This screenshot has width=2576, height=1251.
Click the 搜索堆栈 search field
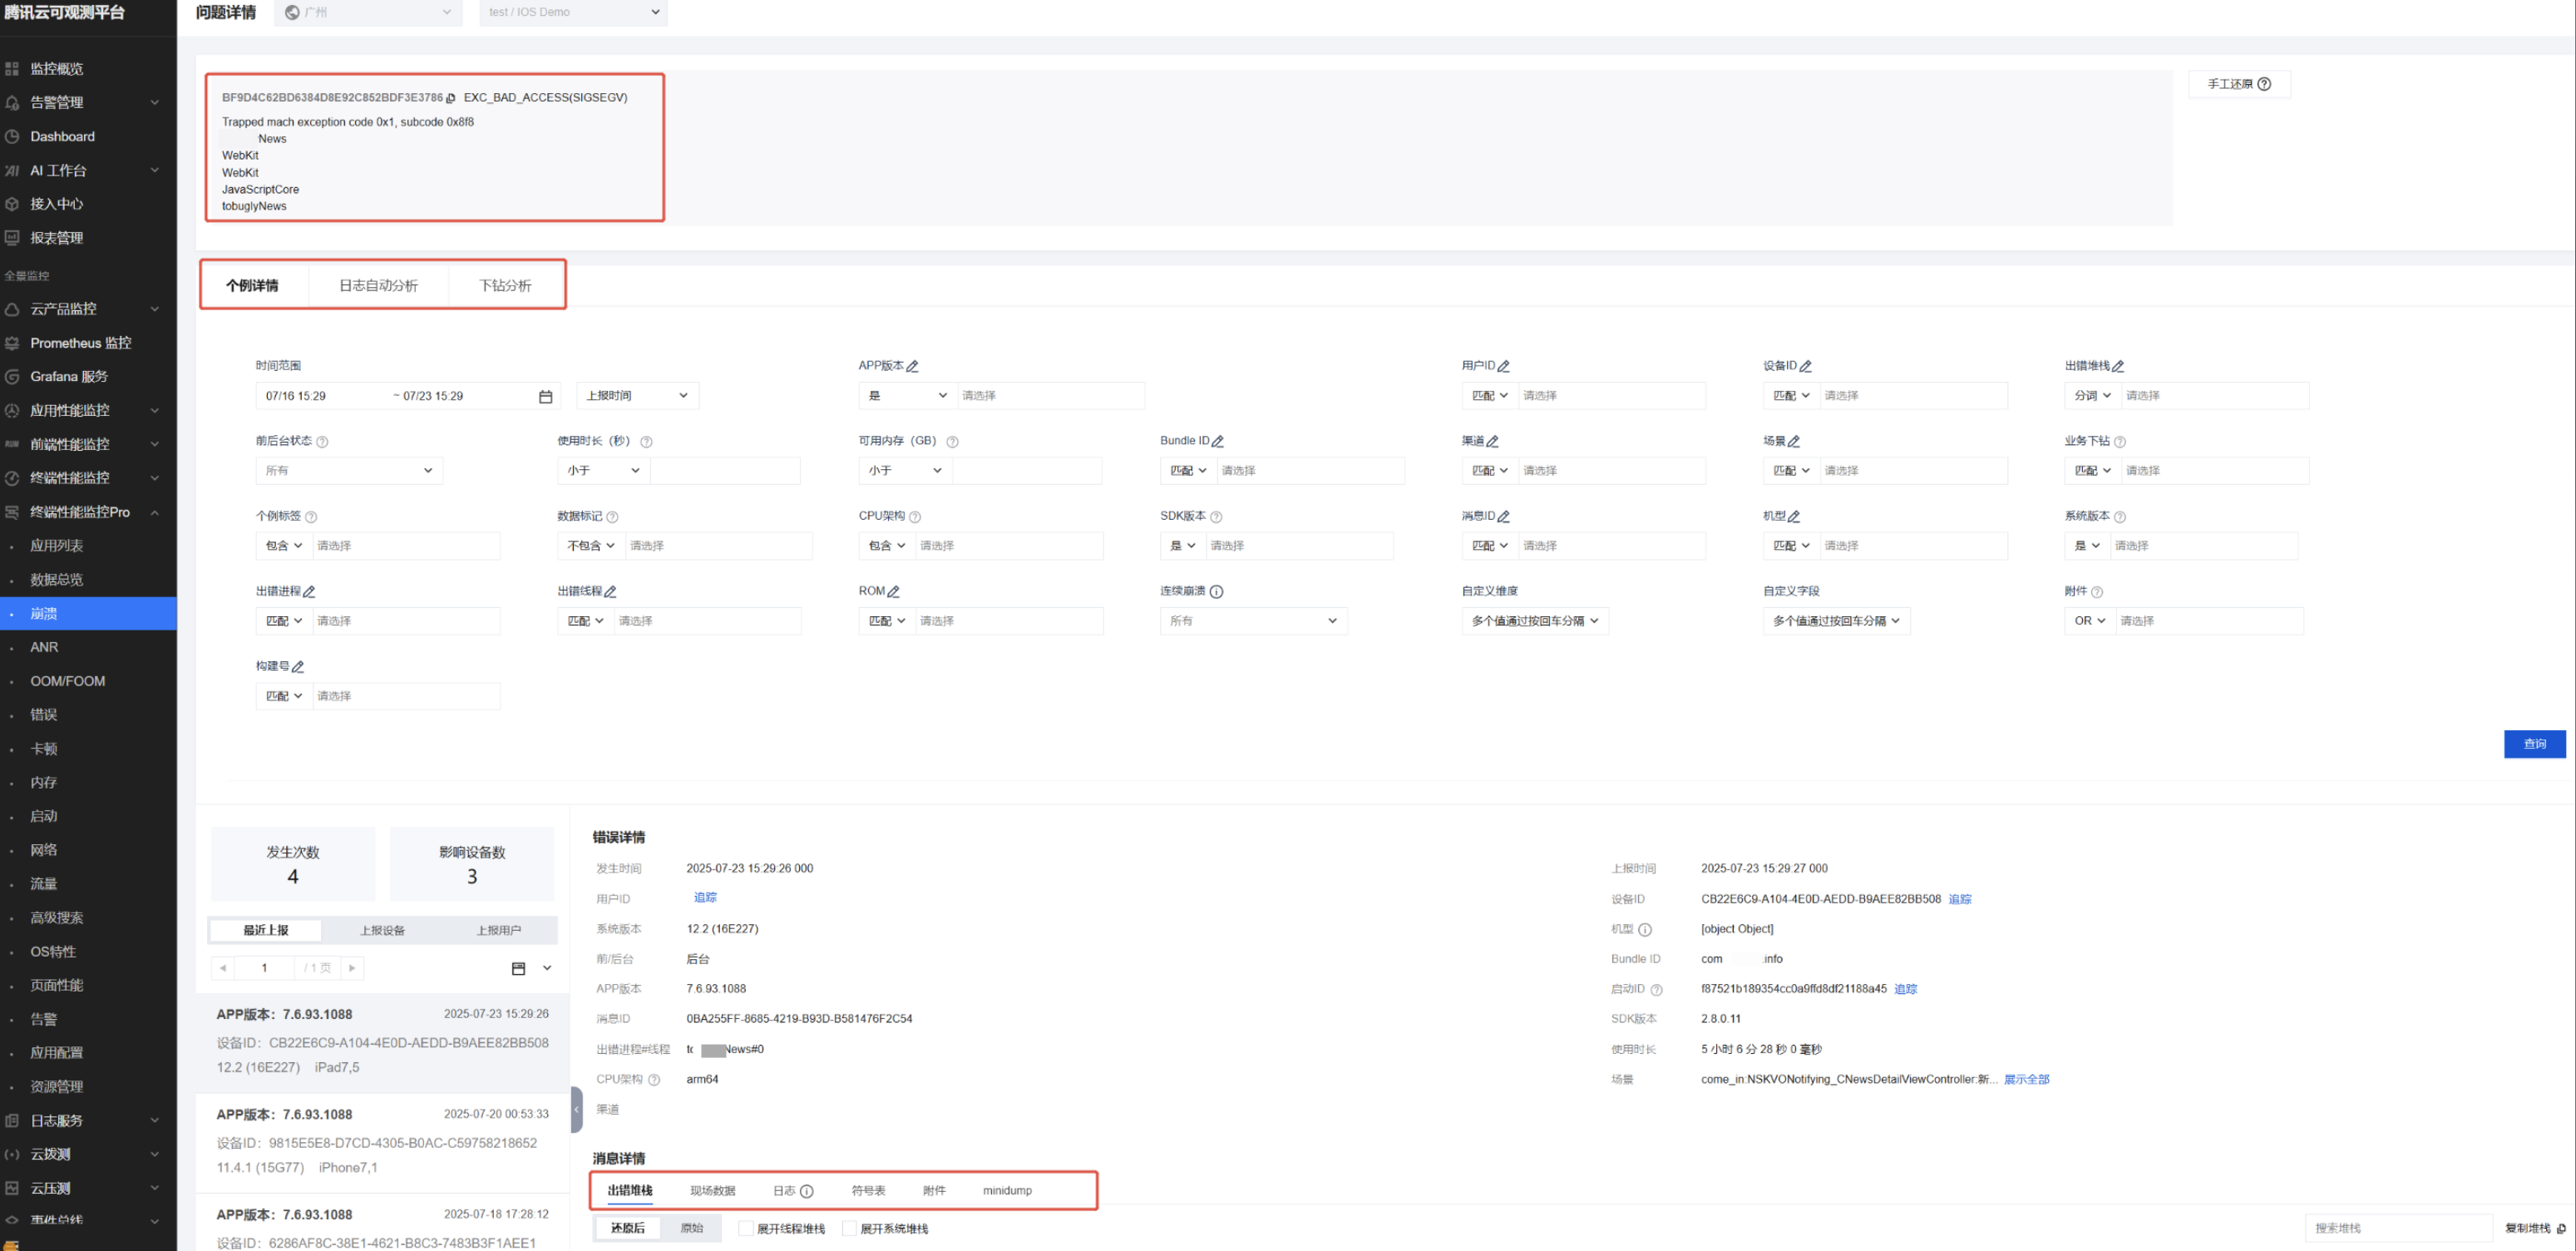2397,1228
